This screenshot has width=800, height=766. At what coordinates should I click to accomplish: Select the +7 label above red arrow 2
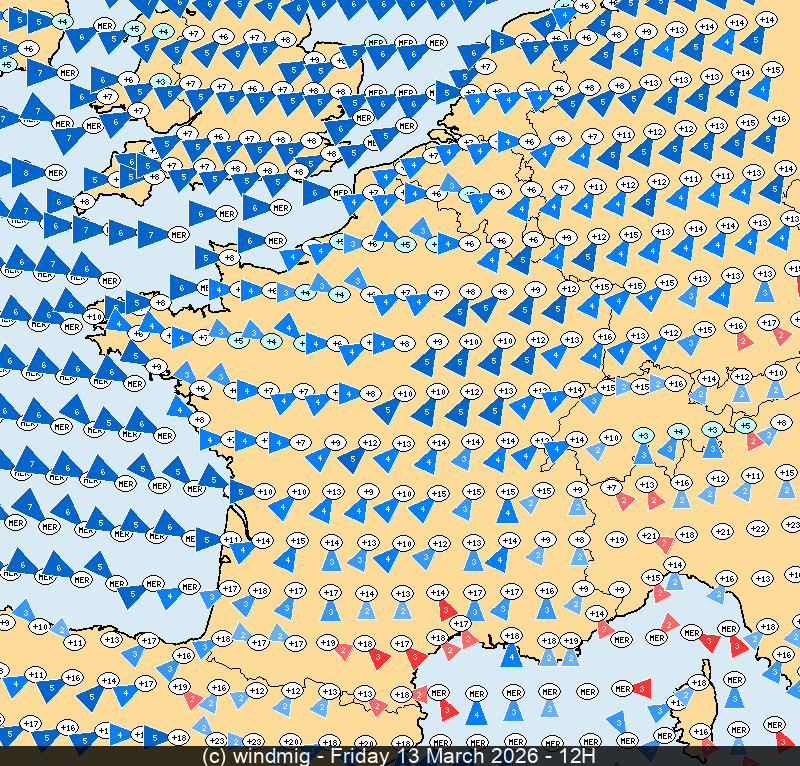pyautogui.click(x=611, y=487)
